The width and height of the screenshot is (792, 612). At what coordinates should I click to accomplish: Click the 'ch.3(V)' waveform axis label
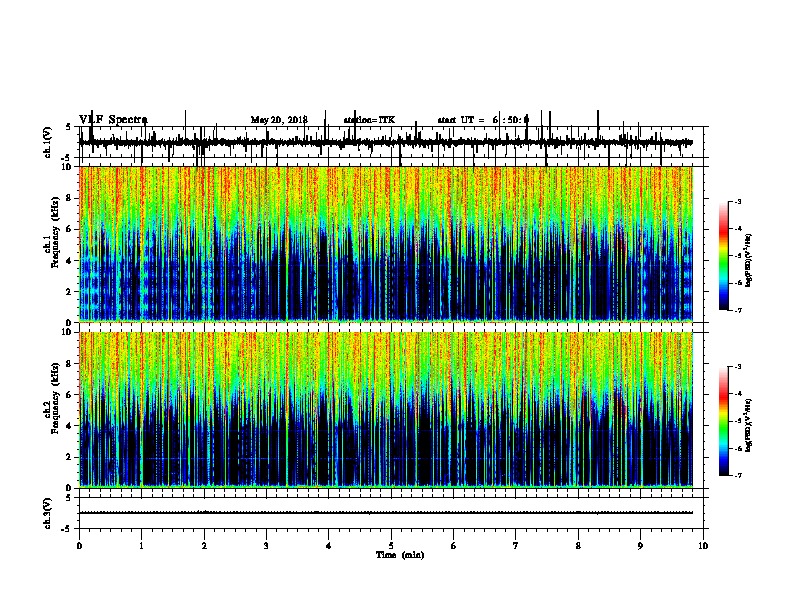pyautogui.click(x=48, y=513)
